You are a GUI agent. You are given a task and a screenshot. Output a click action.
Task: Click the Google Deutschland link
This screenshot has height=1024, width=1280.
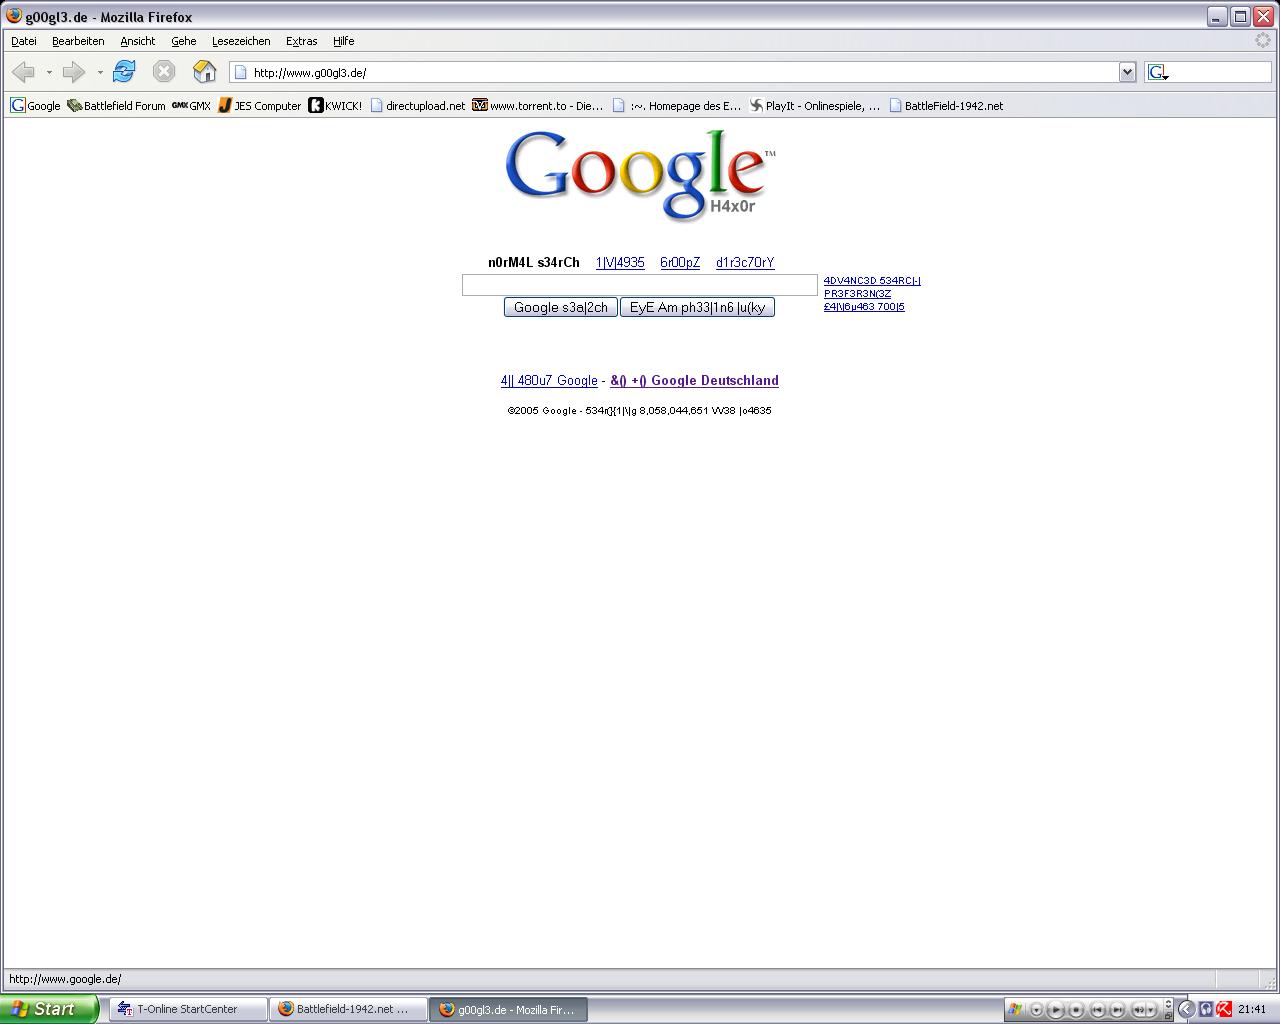(x=694, y=380)
